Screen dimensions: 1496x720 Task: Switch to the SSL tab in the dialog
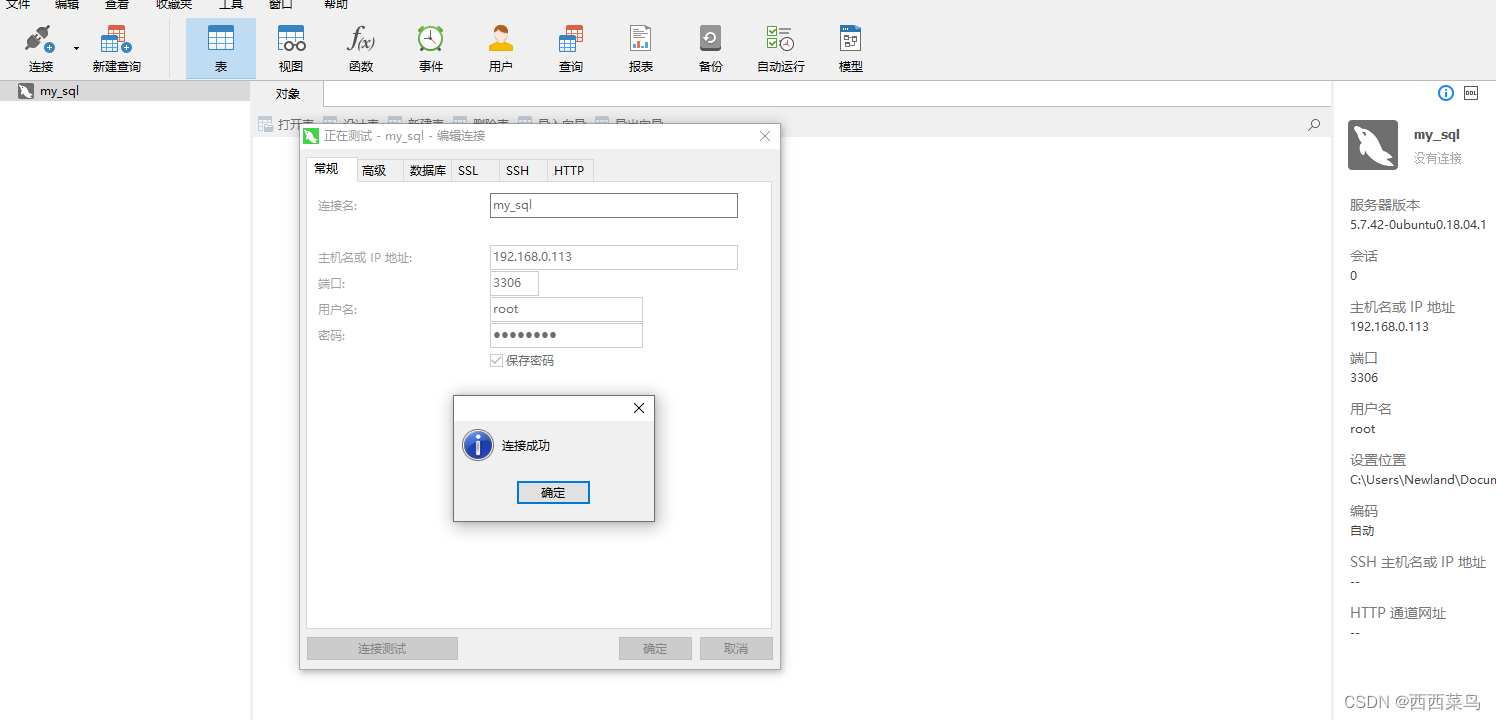click(468, 171)
